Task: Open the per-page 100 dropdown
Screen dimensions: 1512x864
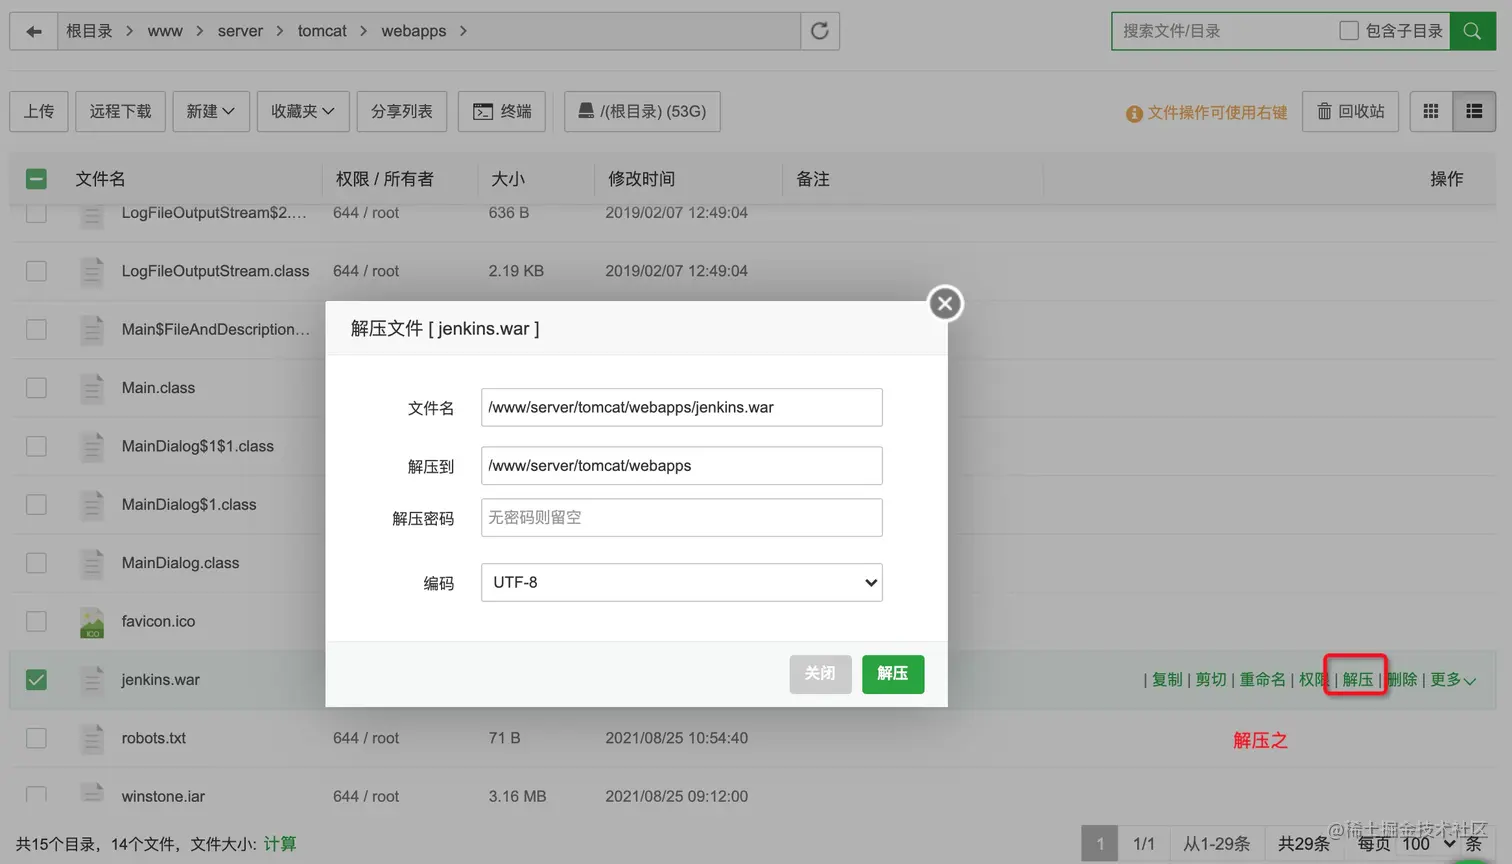Action: coord(1429,844)
